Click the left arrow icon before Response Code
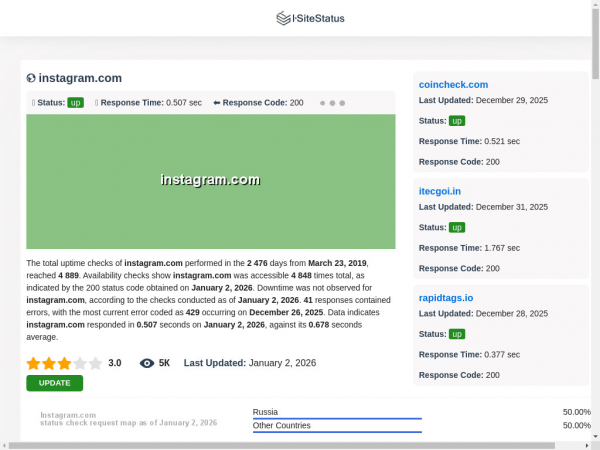This screenshot has height=450, width=600. click(x=216, y=103)
